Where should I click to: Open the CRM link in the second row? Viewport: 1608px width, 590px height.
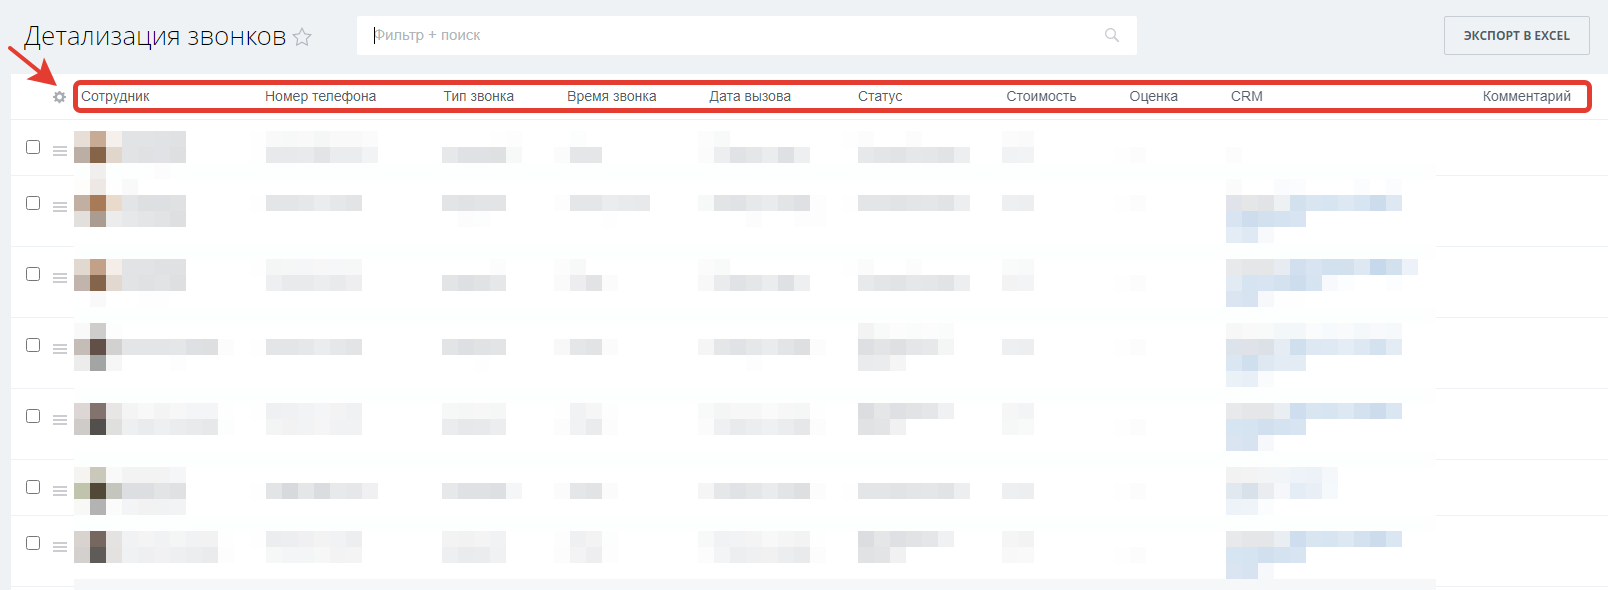(1314, 211)
